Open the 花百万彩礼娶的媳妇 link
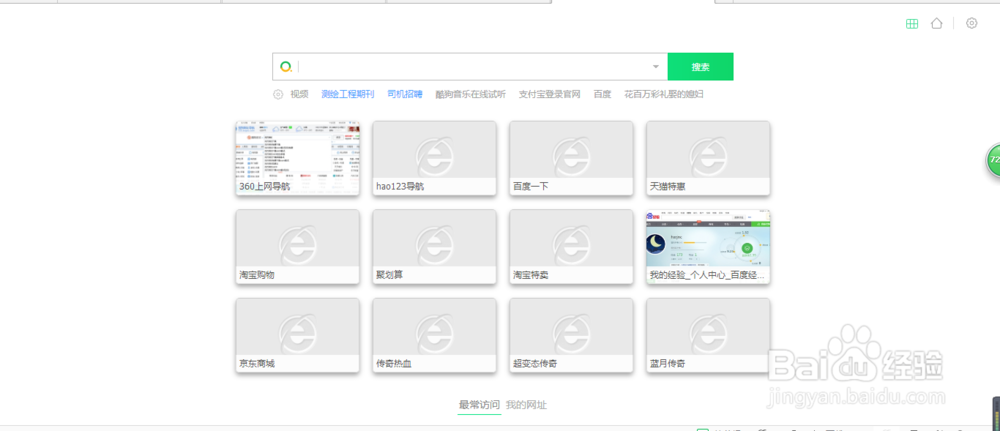Image resolution: width=1000 pixels, height=431 pixels. [664, 94]
